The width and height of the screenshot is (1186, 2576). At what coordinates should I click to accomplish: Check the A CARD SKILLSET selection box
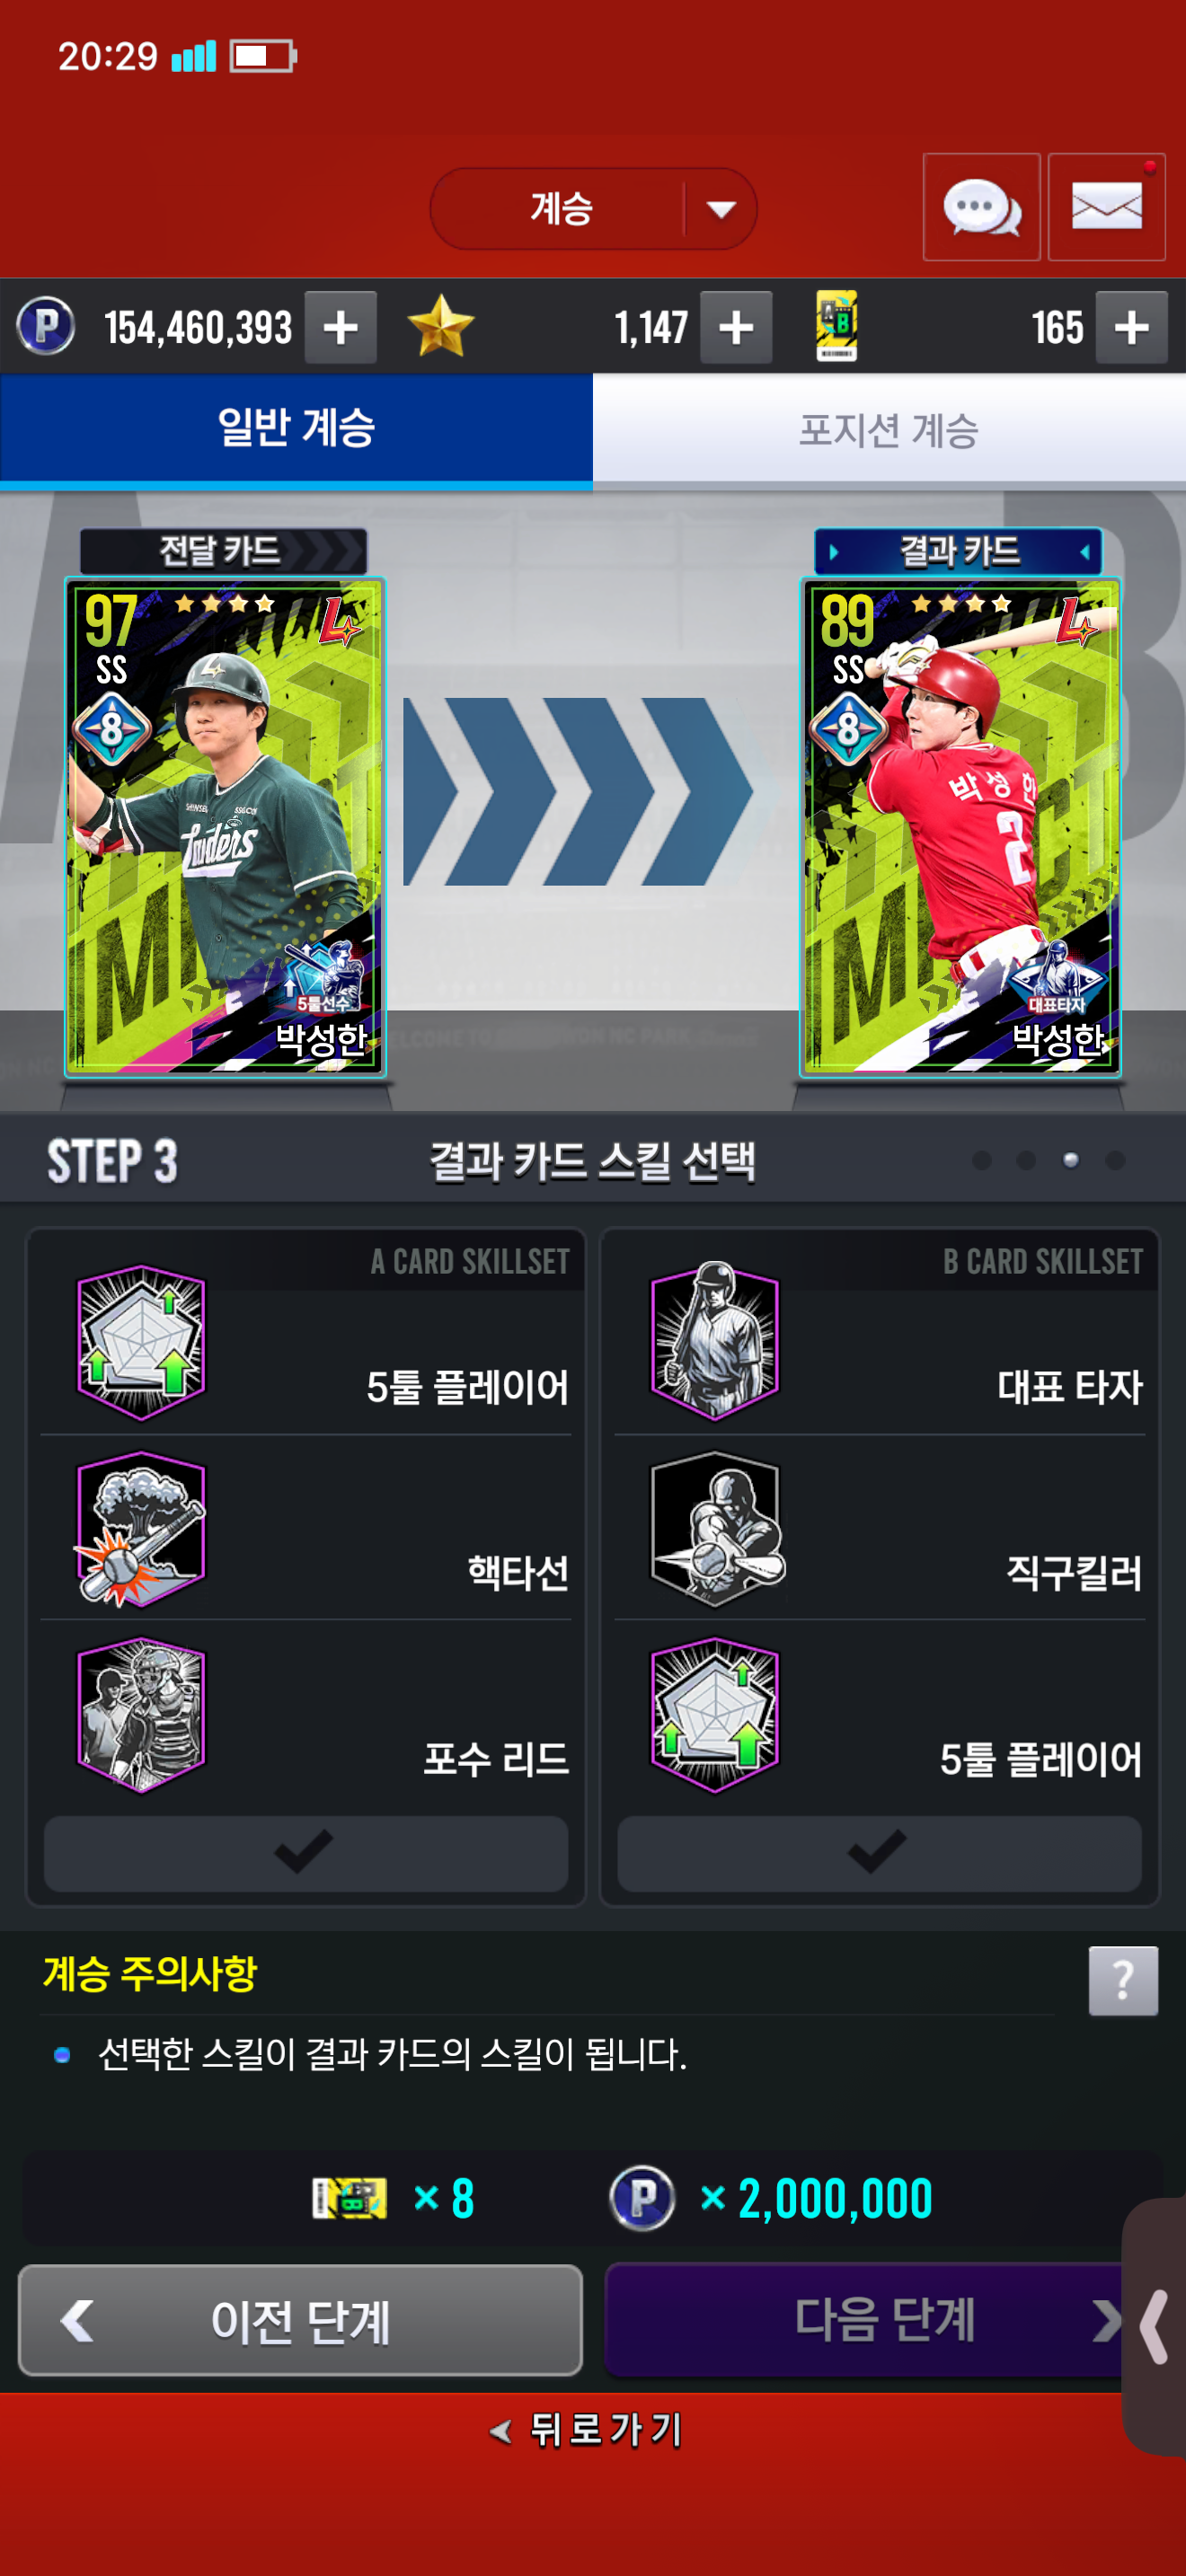(306, 1853)
